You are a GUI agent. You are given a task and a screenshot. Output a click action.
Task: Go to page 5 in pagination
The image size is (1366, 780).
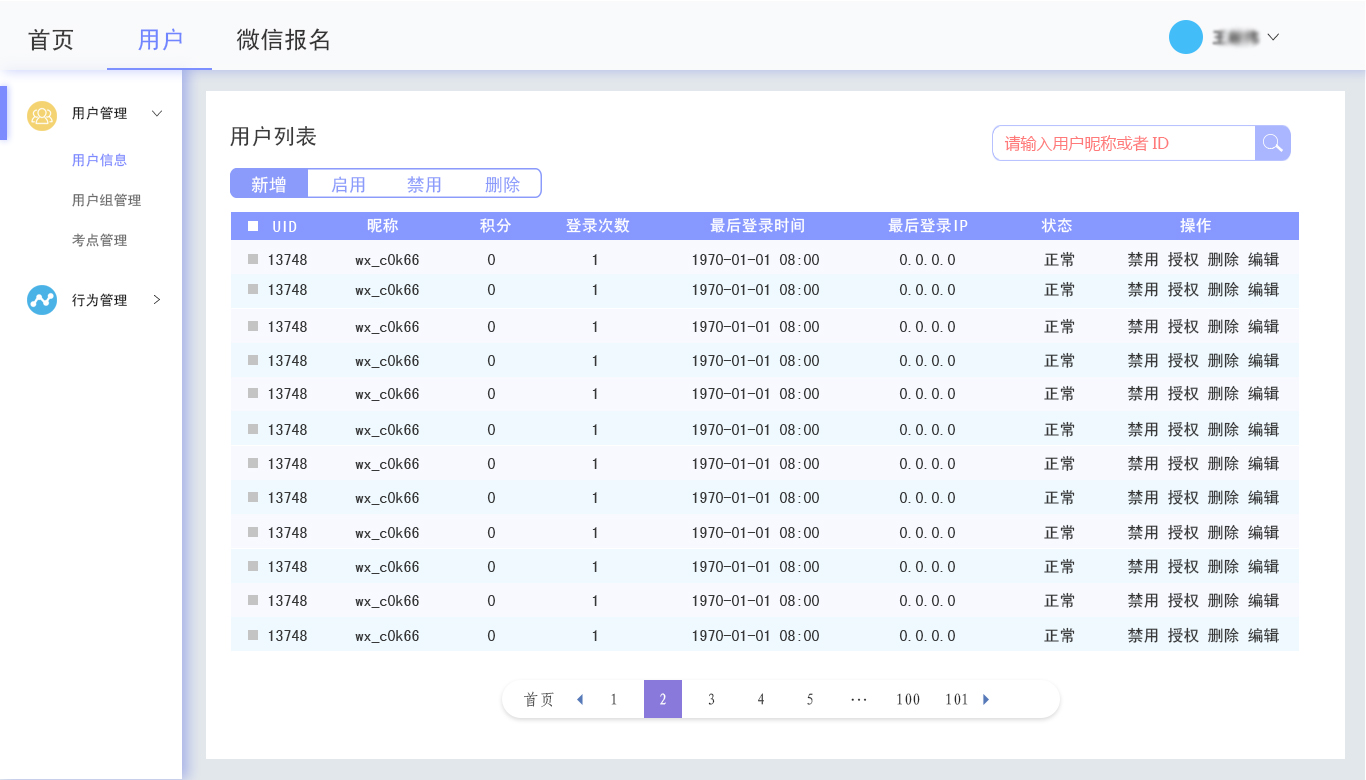pyautogui.click(x=810, y=700)
